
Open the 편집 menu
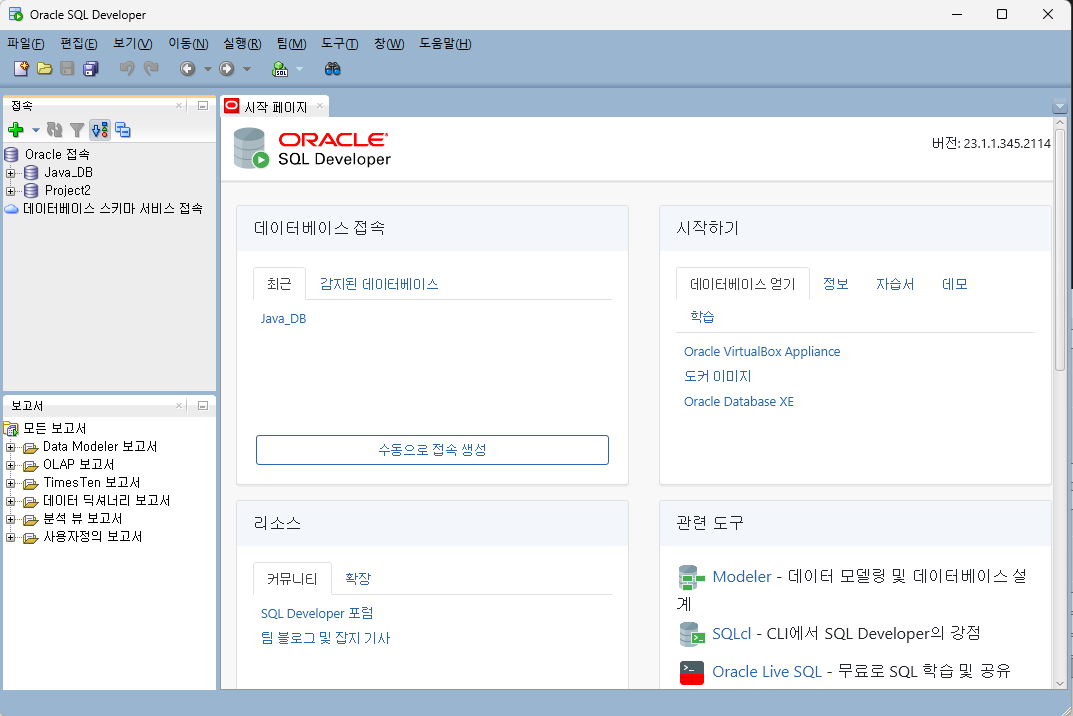tap(79, 44)
